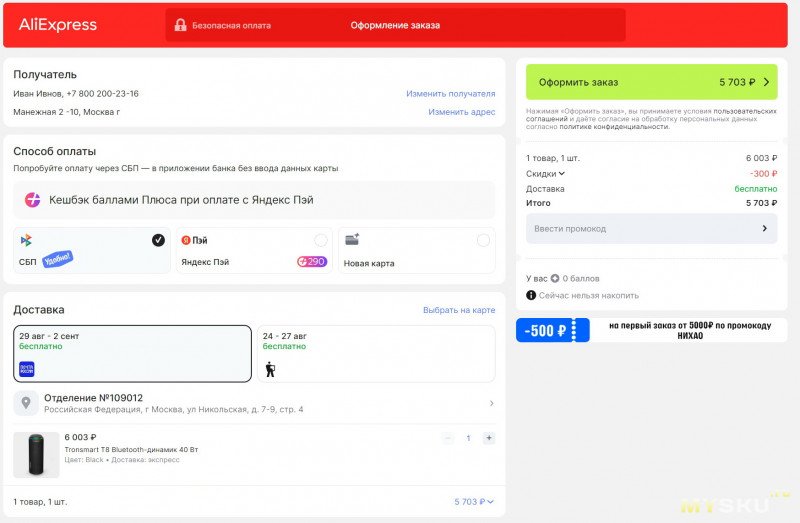The image size is (800, 523).
Task: Click the 290 Plus points badge
Action: pyautogui.click(x=312, y=262)
